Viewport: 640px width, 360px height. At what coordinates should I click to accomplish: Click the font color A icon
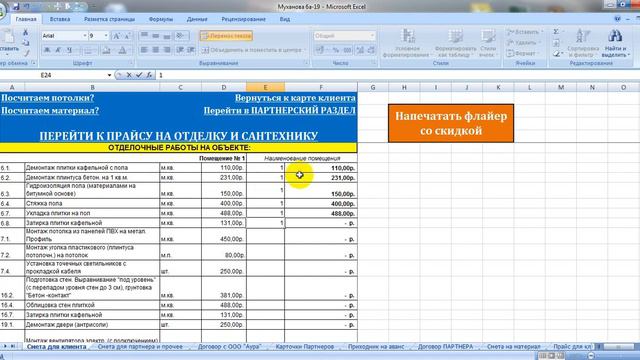pyautogui.click(x=122, y=51)
